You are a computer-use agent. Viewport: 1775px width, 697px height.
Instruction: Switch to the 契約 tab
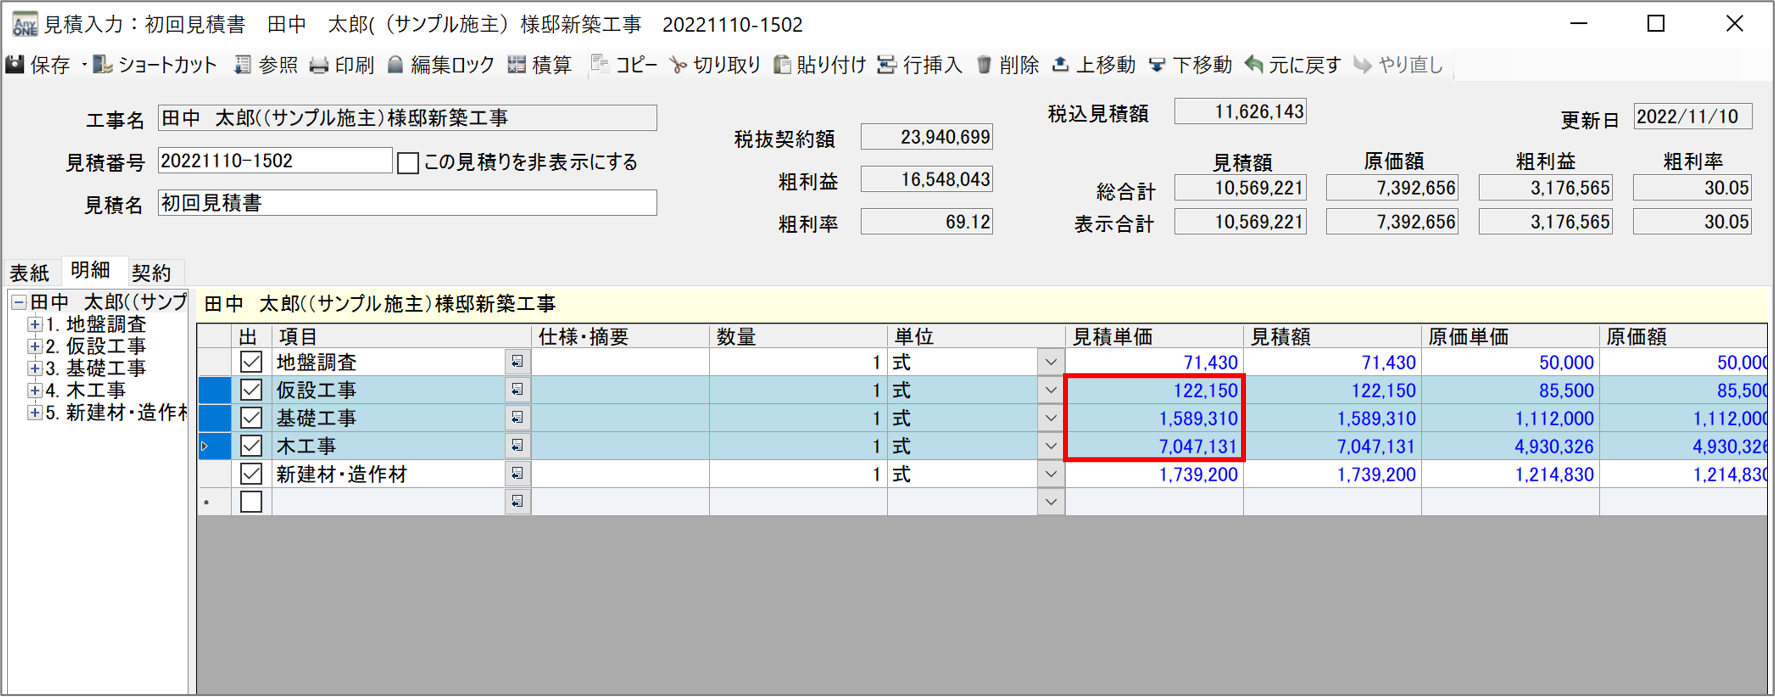(x=151, y=272)
